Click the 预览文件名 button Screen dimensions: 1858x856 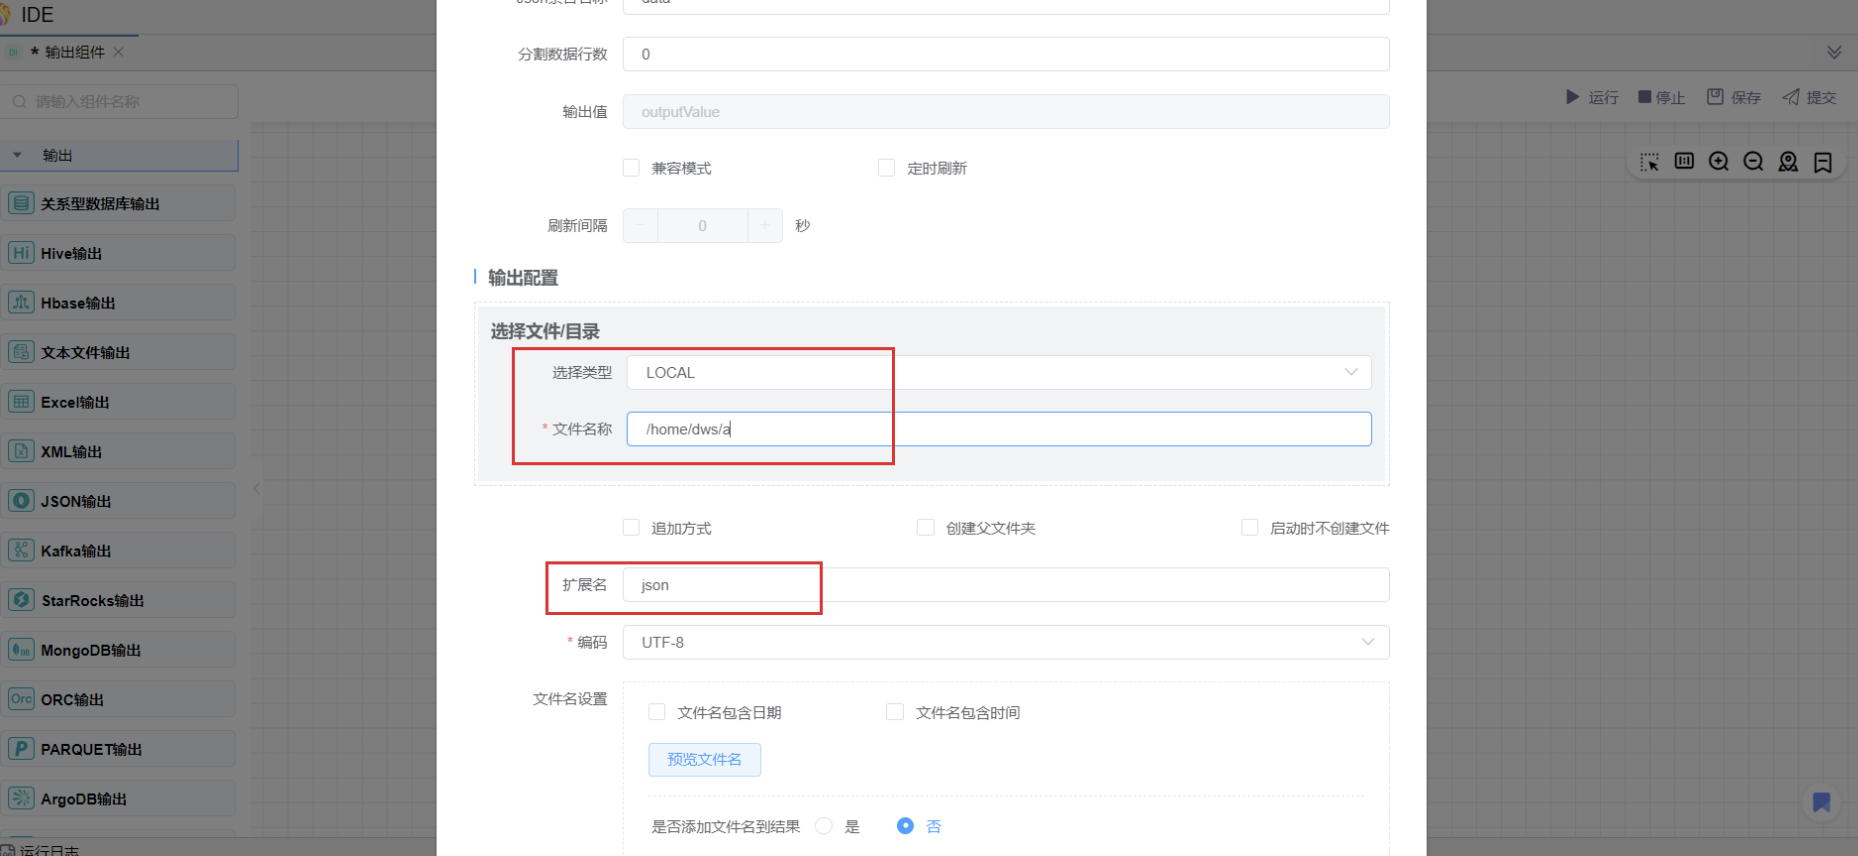click(x=704, y=760)
